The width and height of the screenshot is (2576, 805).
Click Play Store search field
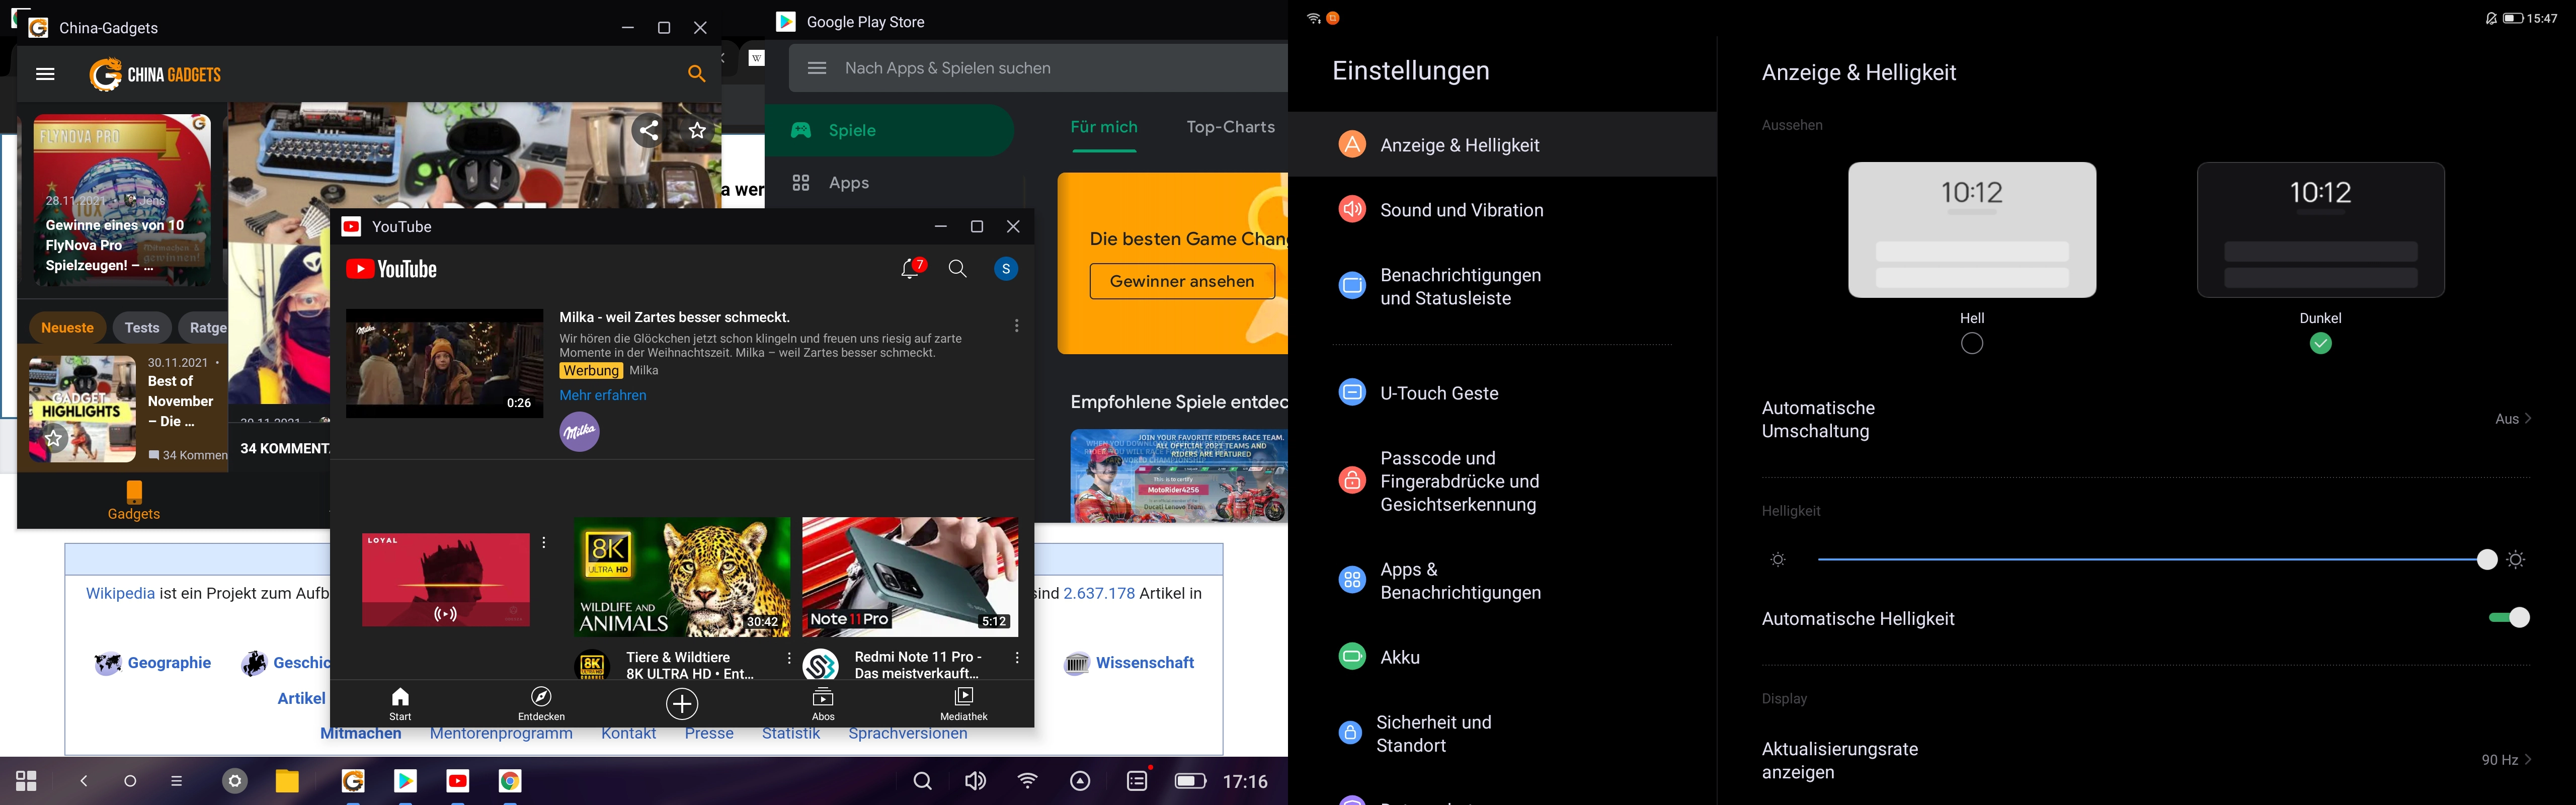coord(1038,68)
